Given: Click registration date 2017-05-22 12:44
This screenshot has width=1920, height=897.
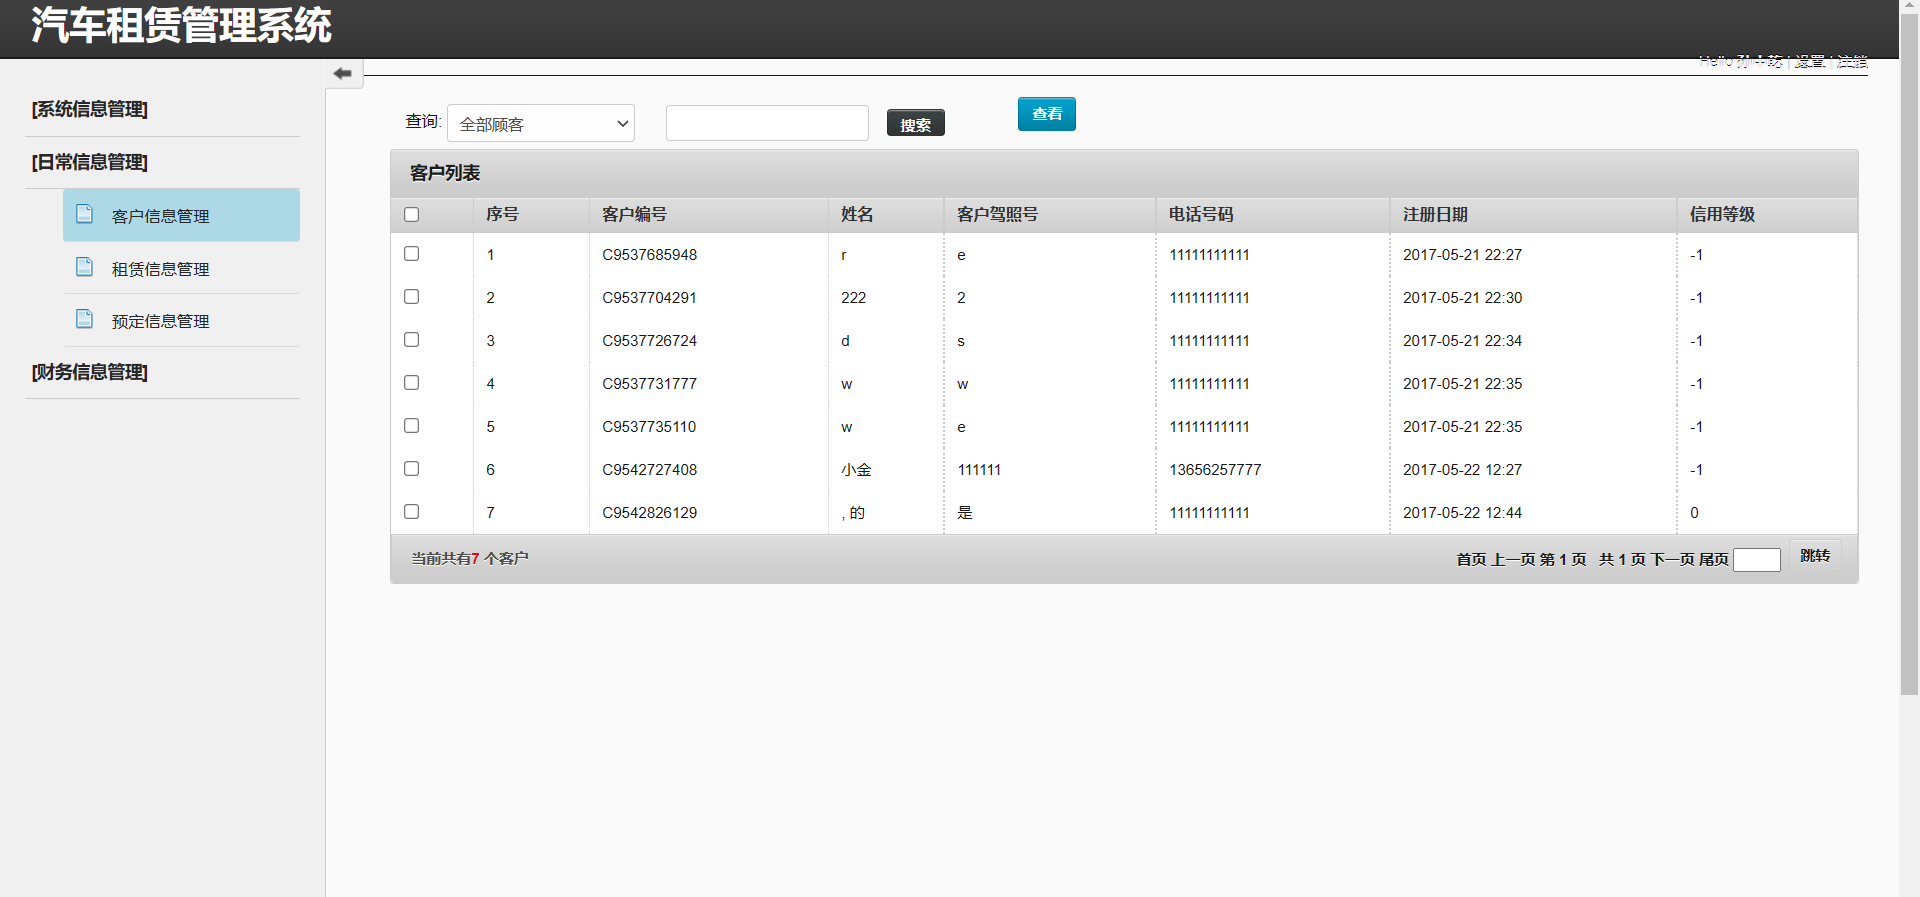Looking at the screenshot, I should [x=1462, y=513].
